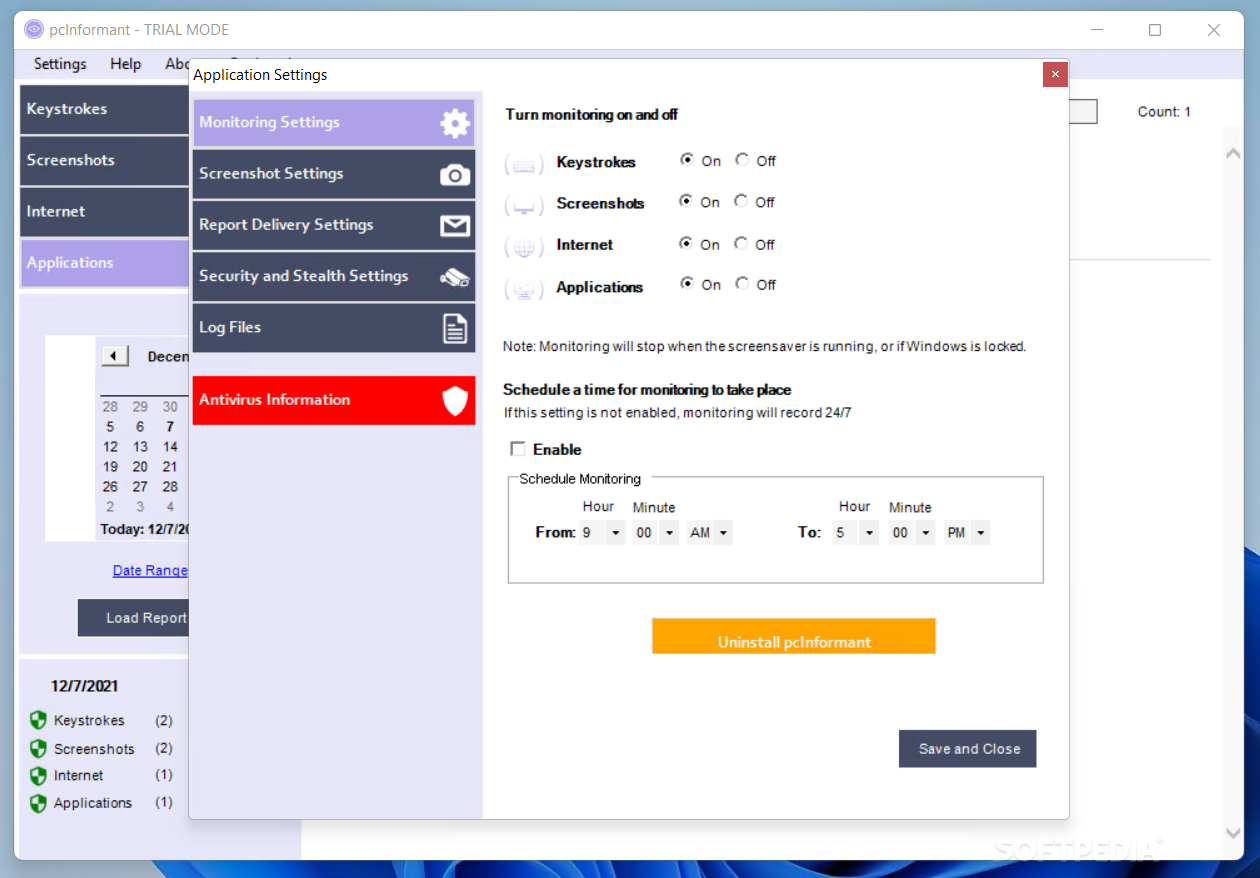The height and width of the screenshot is (878, 1260).
Task: Click the 12/7/2021 date heading
Action: click(85, 686)
